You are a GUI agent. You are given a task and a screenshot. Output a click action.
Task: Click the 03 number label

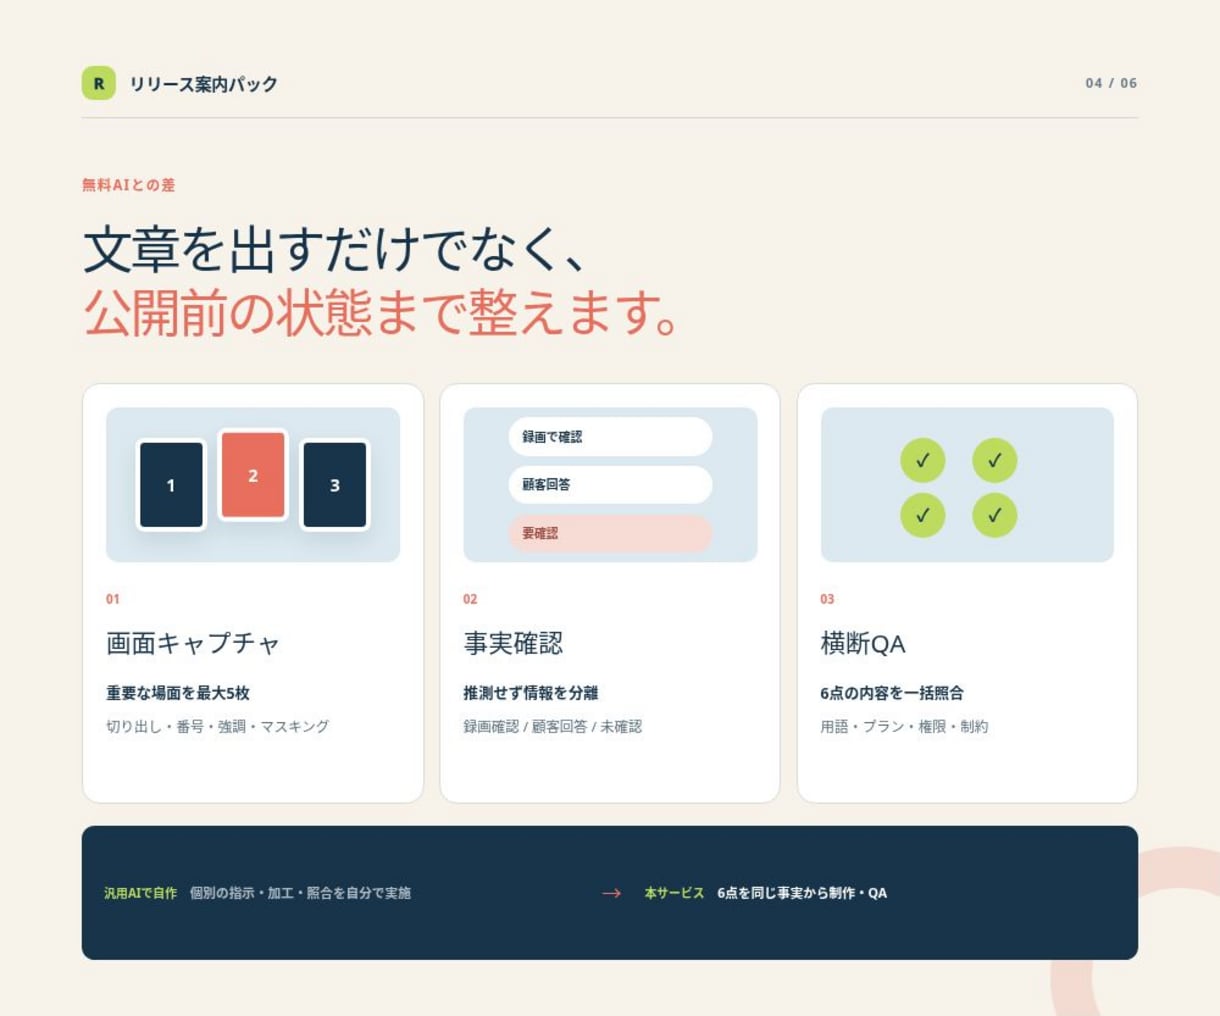coord(827,599)
